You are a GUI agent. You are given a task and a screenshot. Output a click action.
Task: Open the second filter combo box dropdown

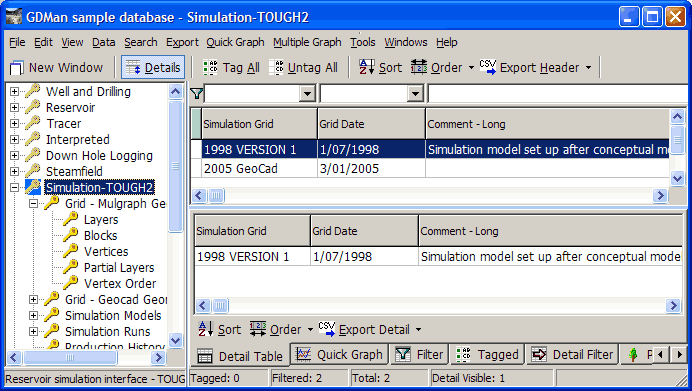tap(415, 94)
